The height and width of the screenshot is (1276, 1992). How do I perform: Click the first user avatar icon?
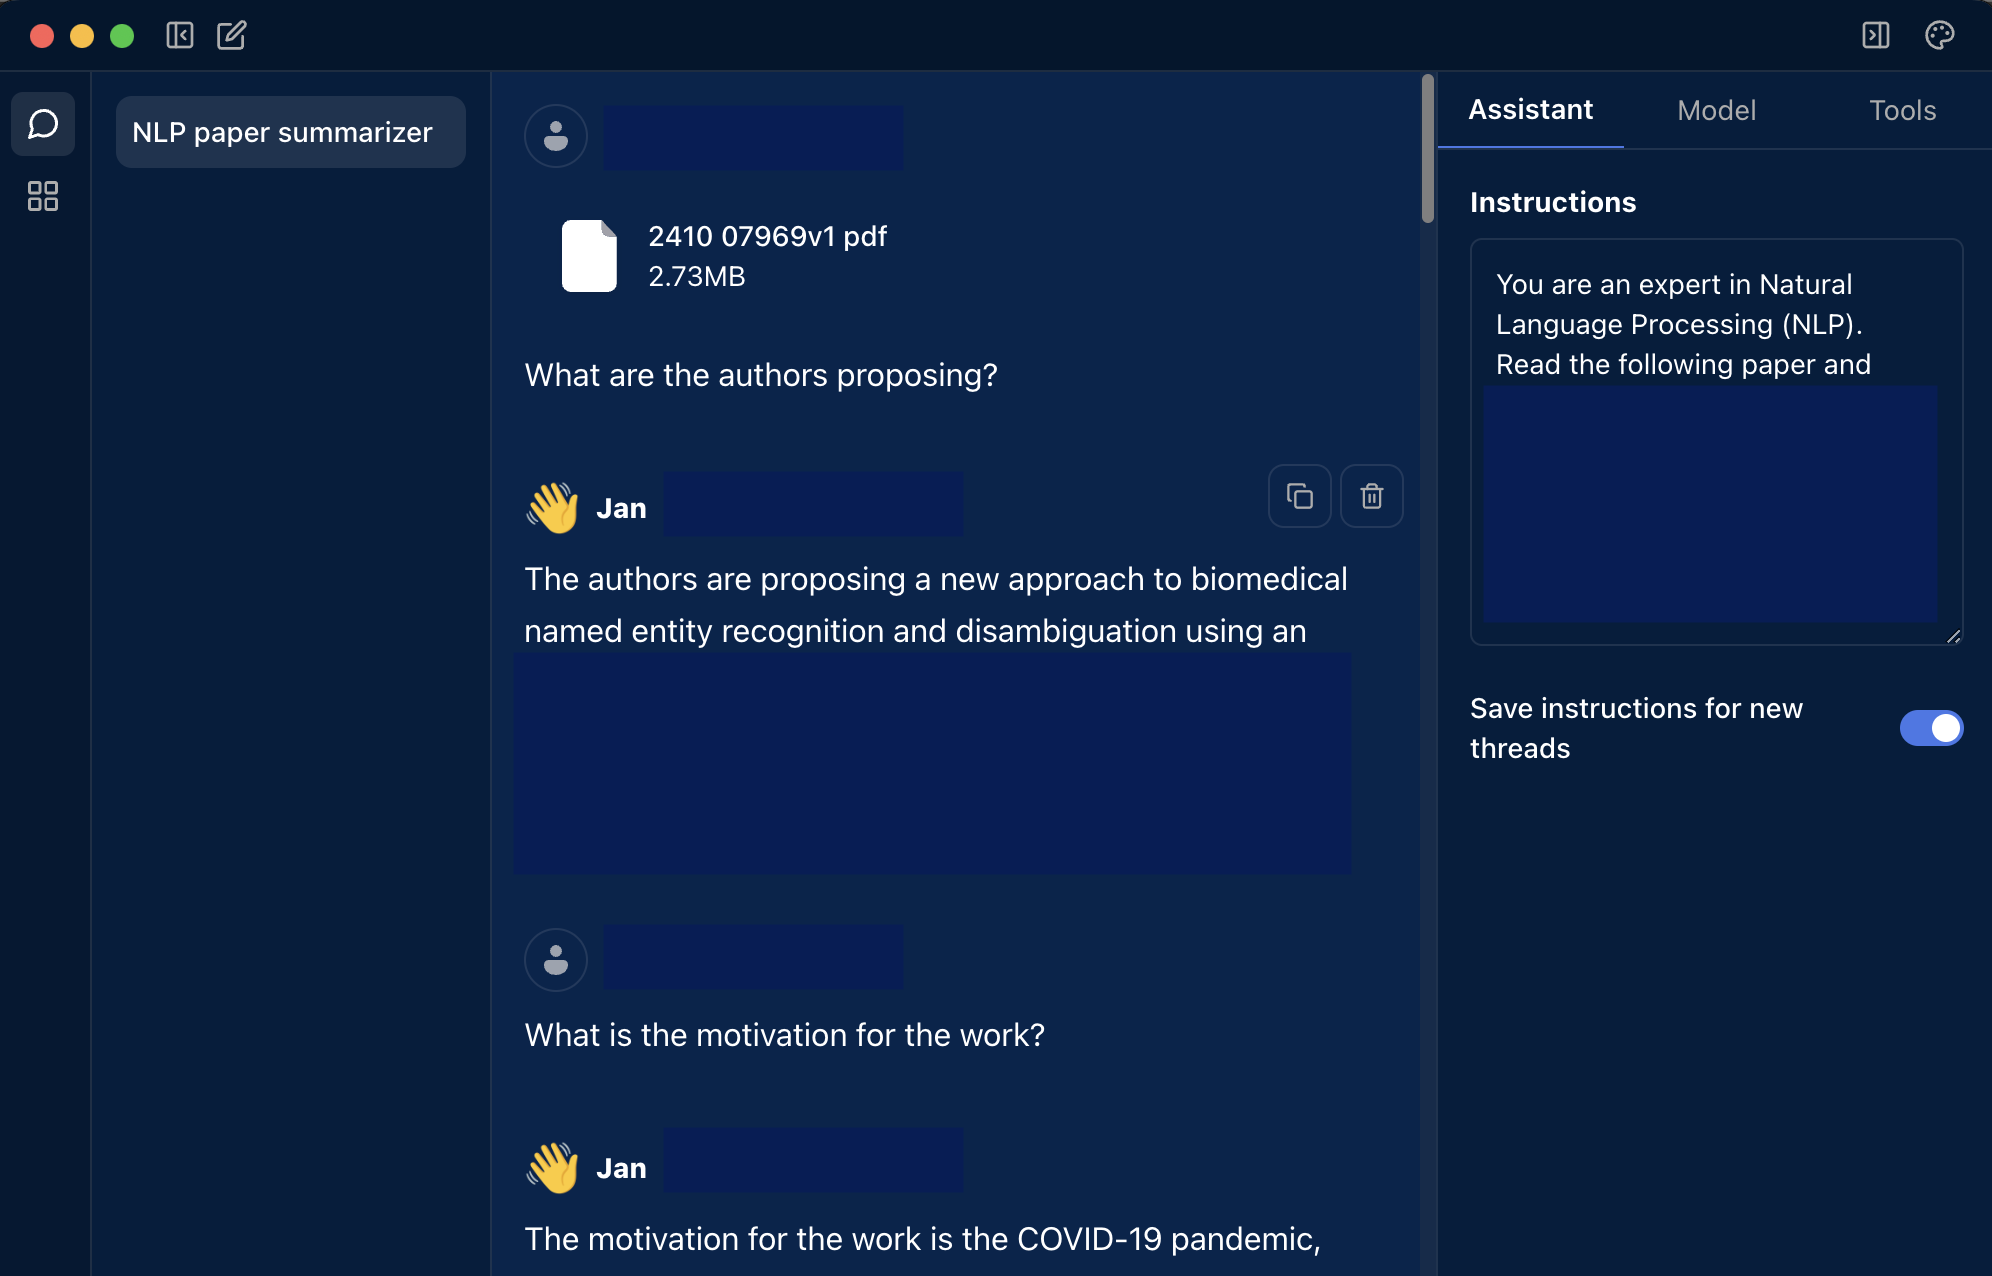click(x=556, y=136)
